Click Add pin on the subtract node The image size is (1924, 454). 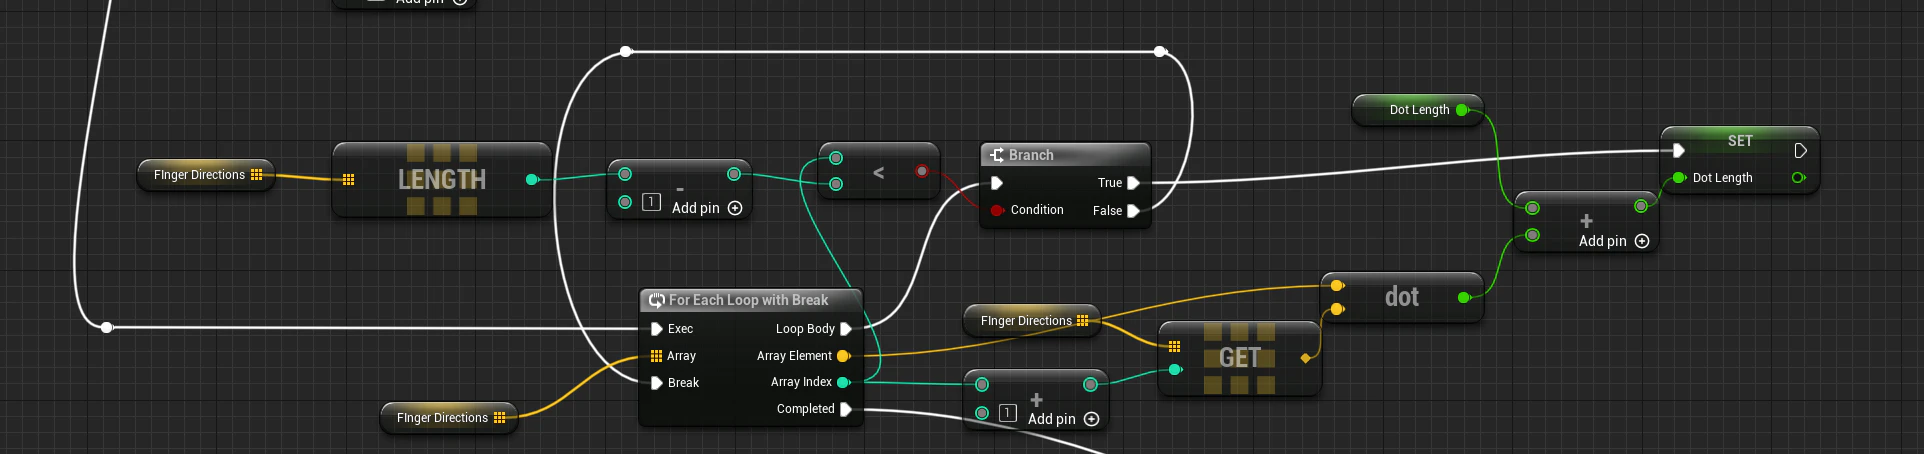tap(707, 208)
